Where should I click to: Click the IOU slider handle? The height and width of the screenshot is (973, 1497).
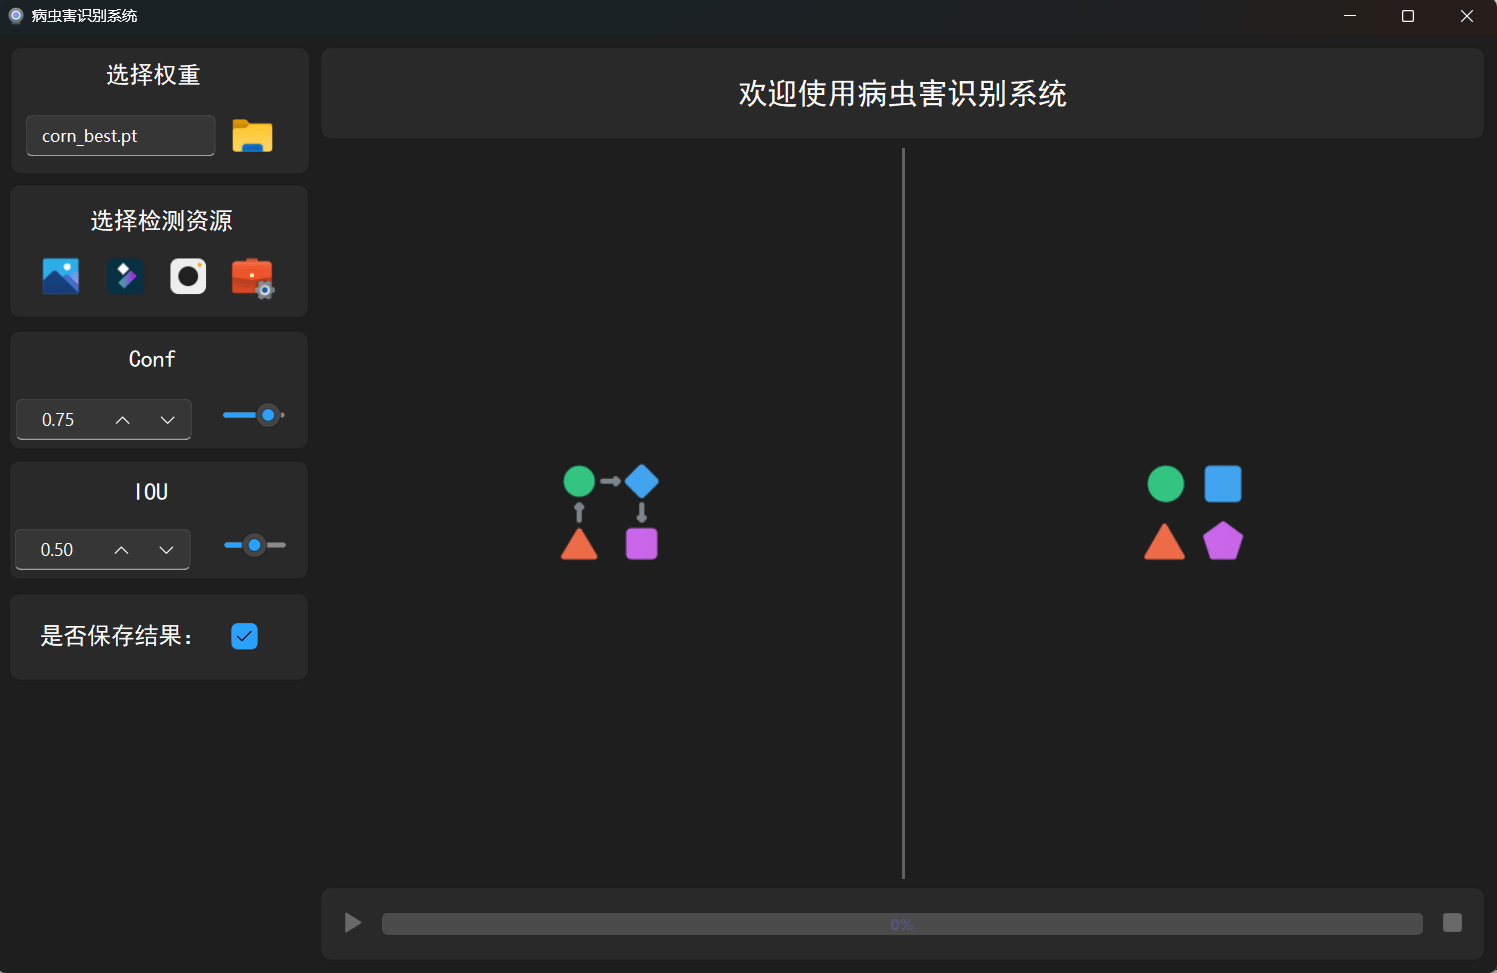(x=254, y=545)
